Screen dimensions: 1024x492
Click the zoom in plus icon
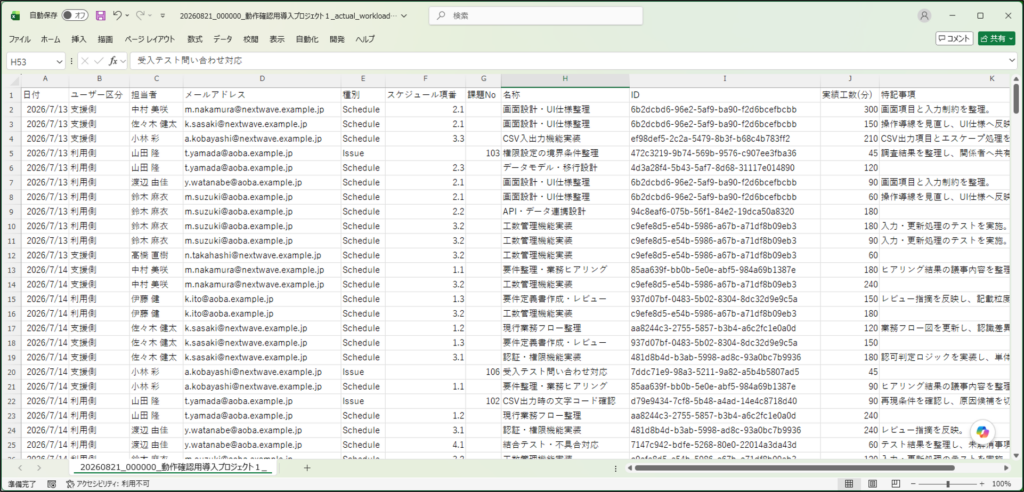tap(982, 484)
